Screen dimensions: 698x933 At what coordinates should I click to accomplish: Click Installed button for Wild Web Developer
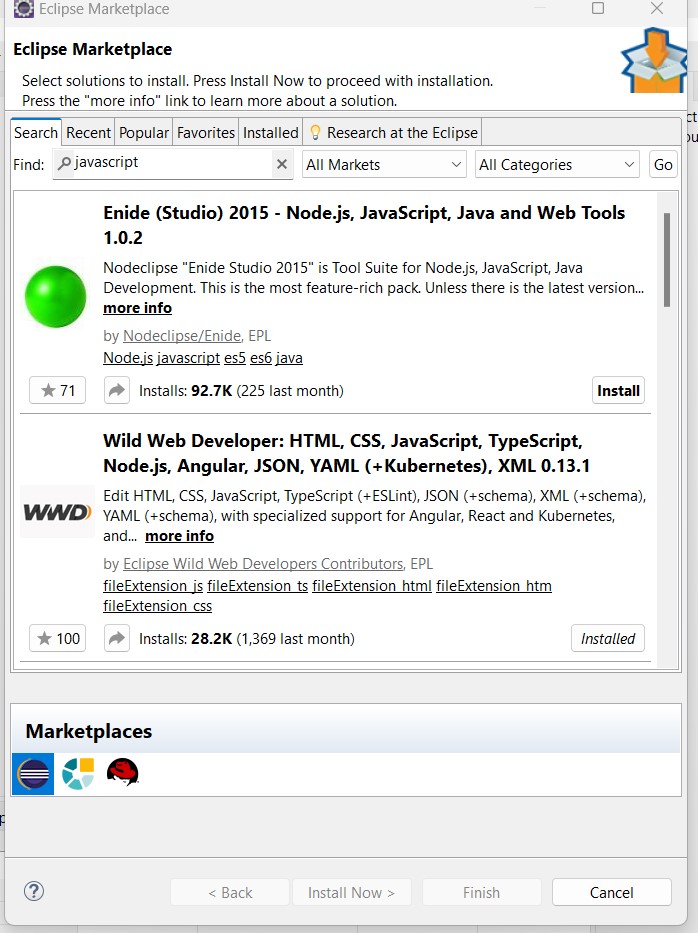[608, 638]
